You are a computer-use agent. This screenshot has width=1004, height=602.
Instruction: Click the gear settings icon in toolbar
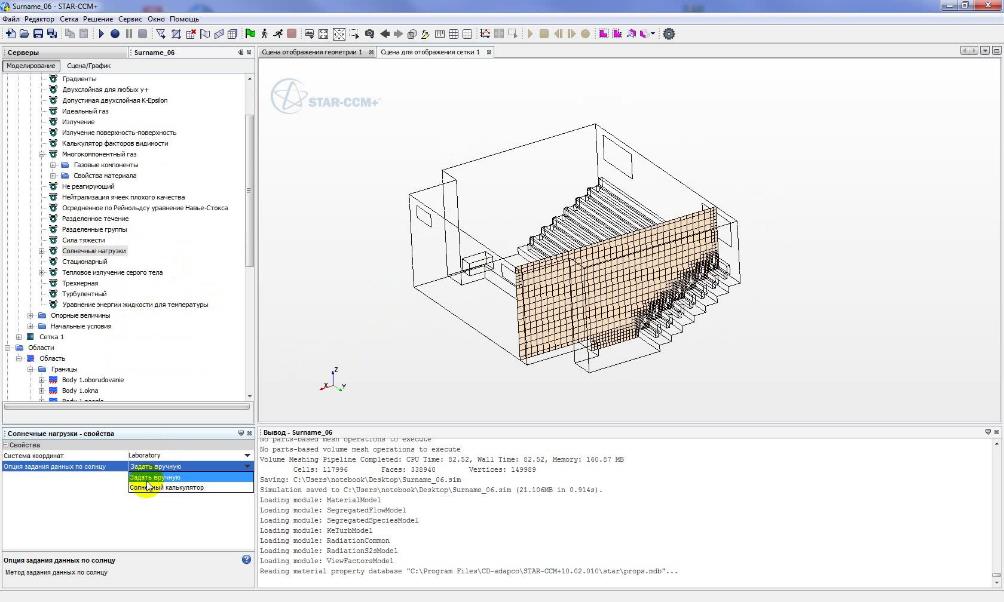click(669, 33)
